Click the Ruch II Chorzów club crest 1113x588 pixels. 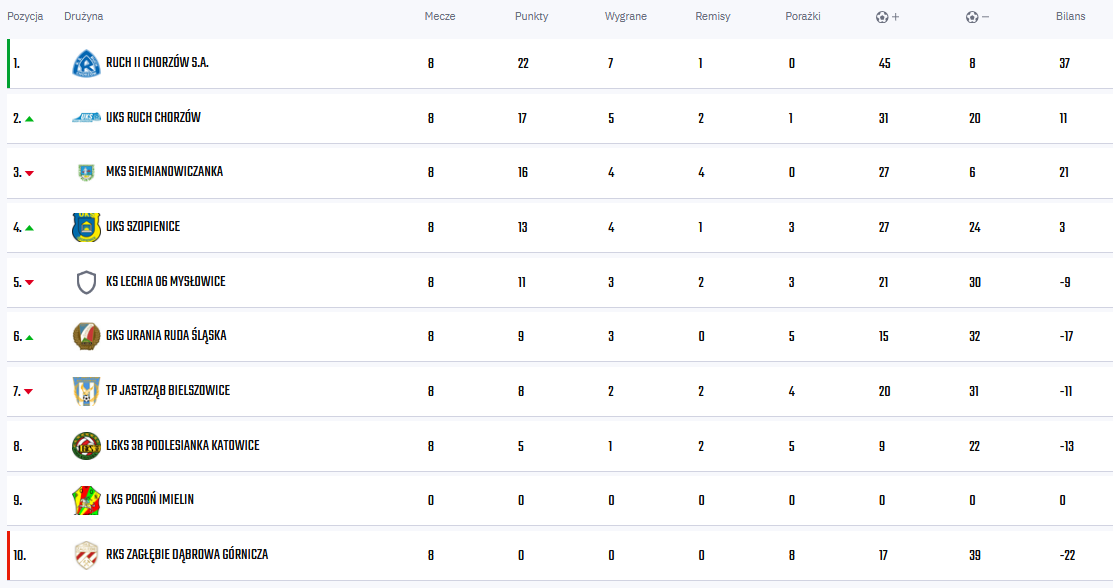click(x=86, y=63)
